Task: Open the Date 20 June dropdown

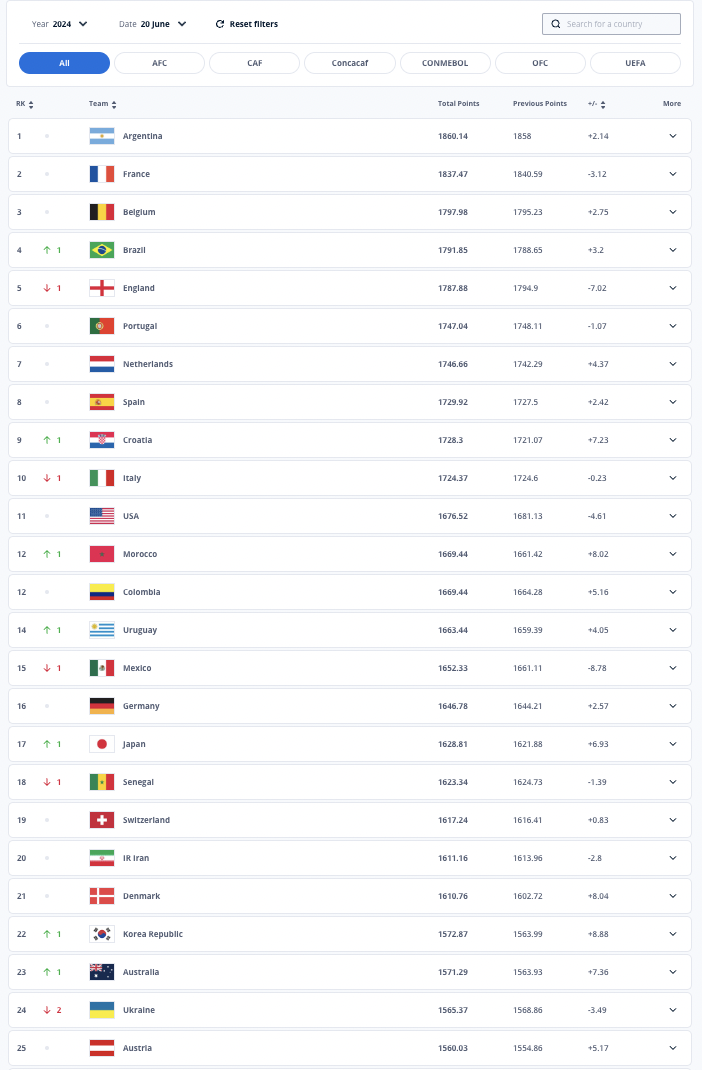Action: click(152, 24)
